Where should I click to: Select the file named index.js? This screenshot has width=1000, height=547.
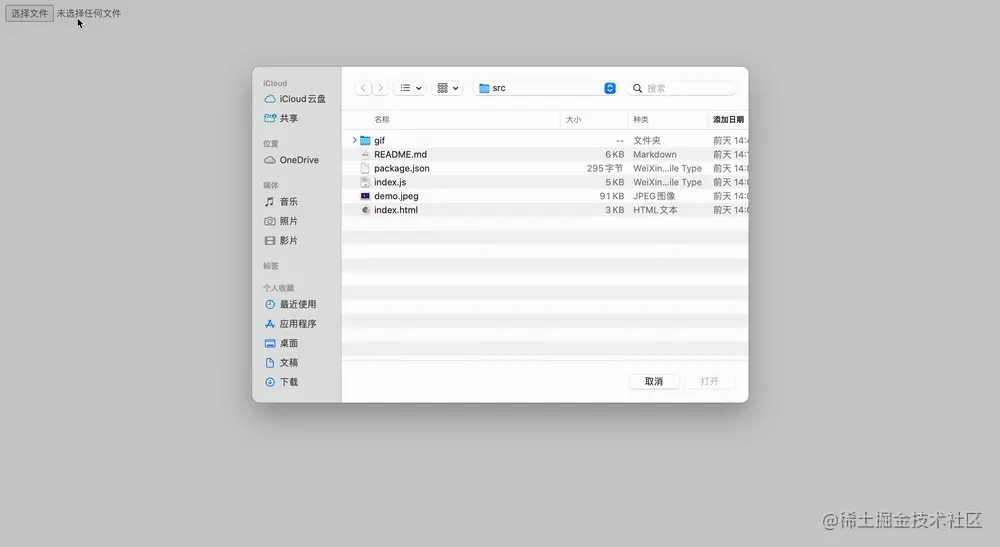point(390,182)
